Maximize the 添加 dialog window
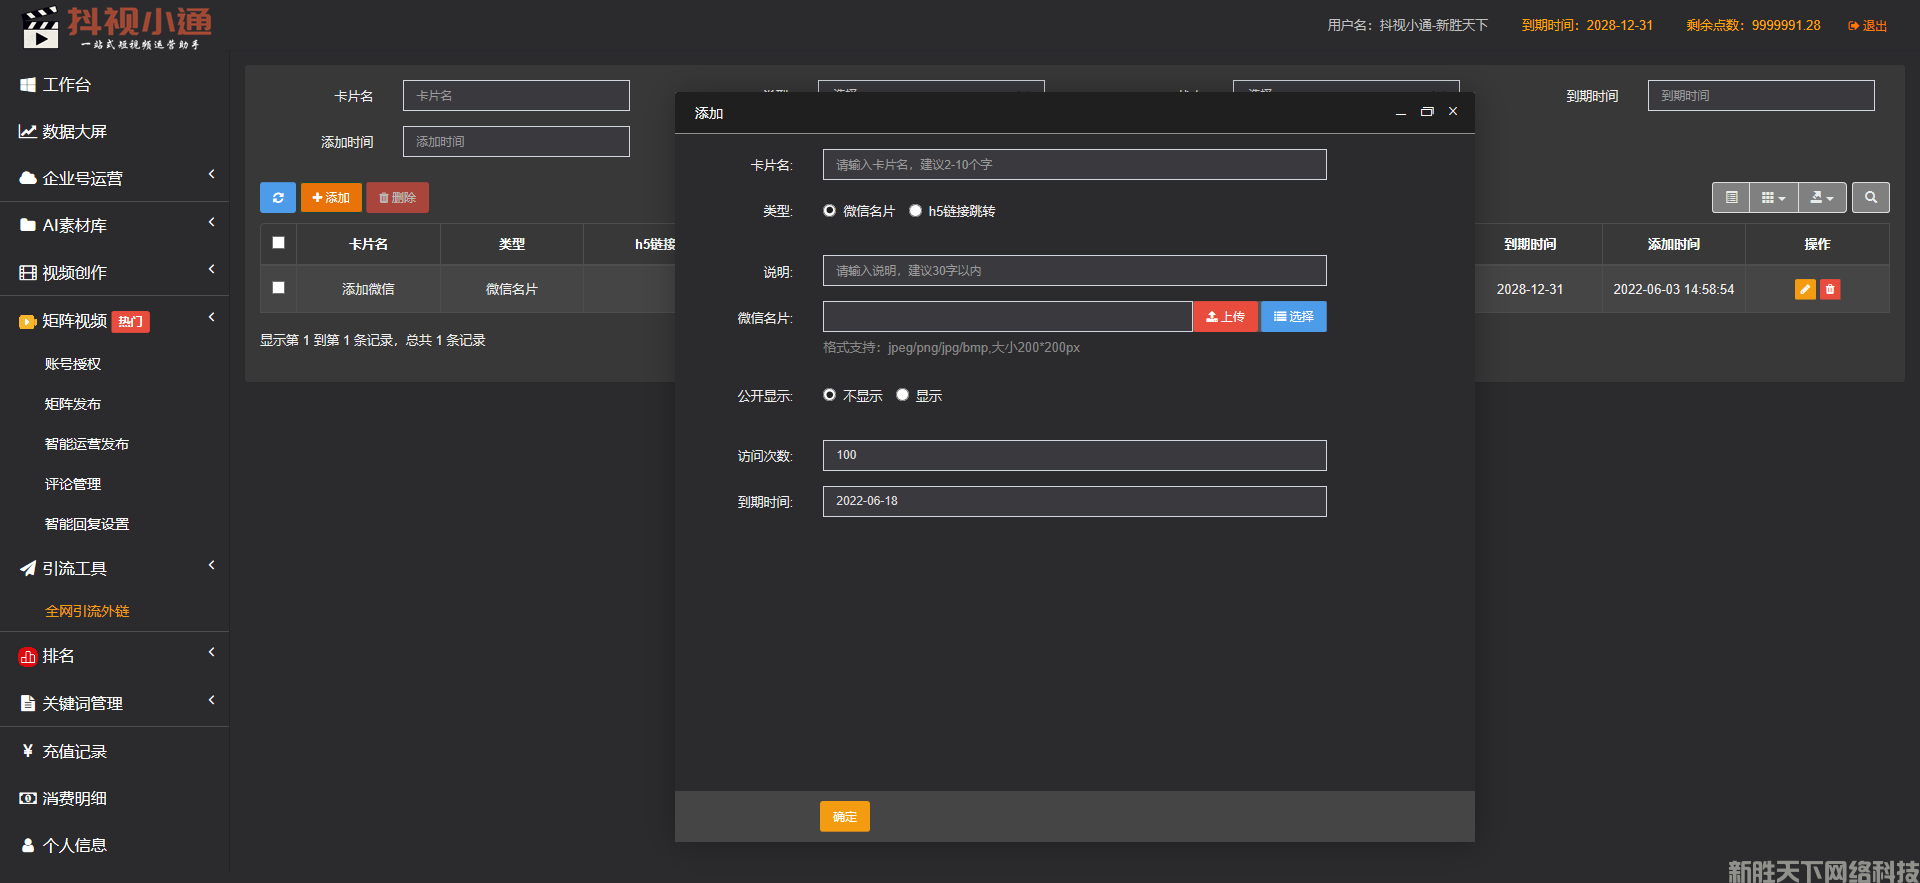This screenshot has height=883, width=1920. click(1427, 112)
